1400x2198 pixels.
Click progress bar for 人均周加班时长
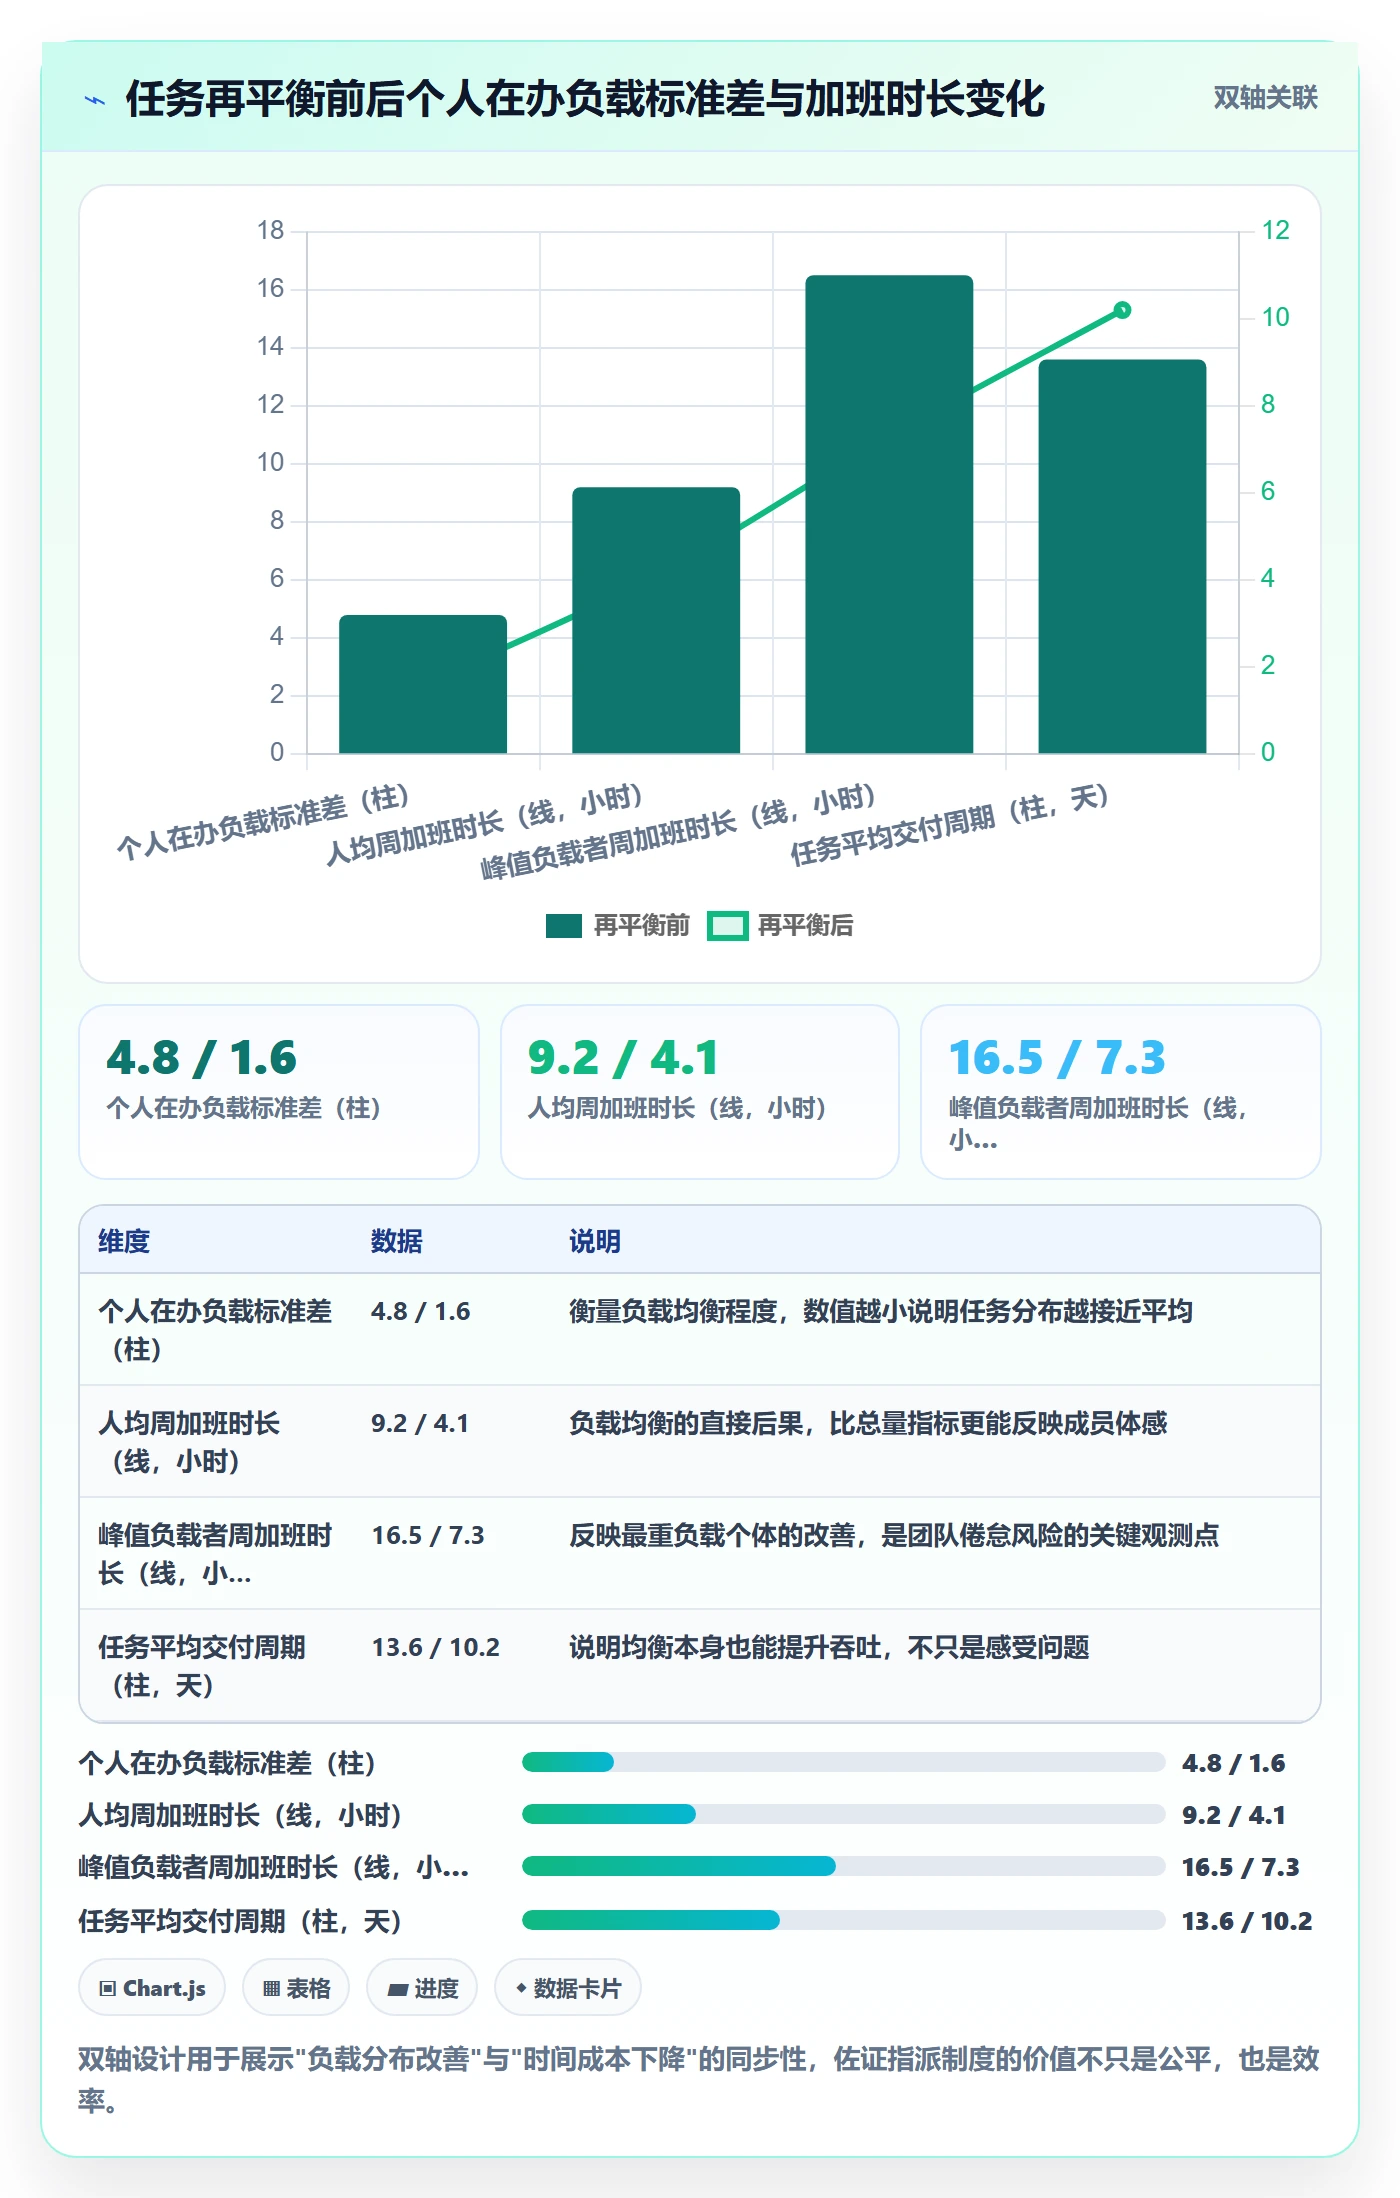coord(843,1814)
